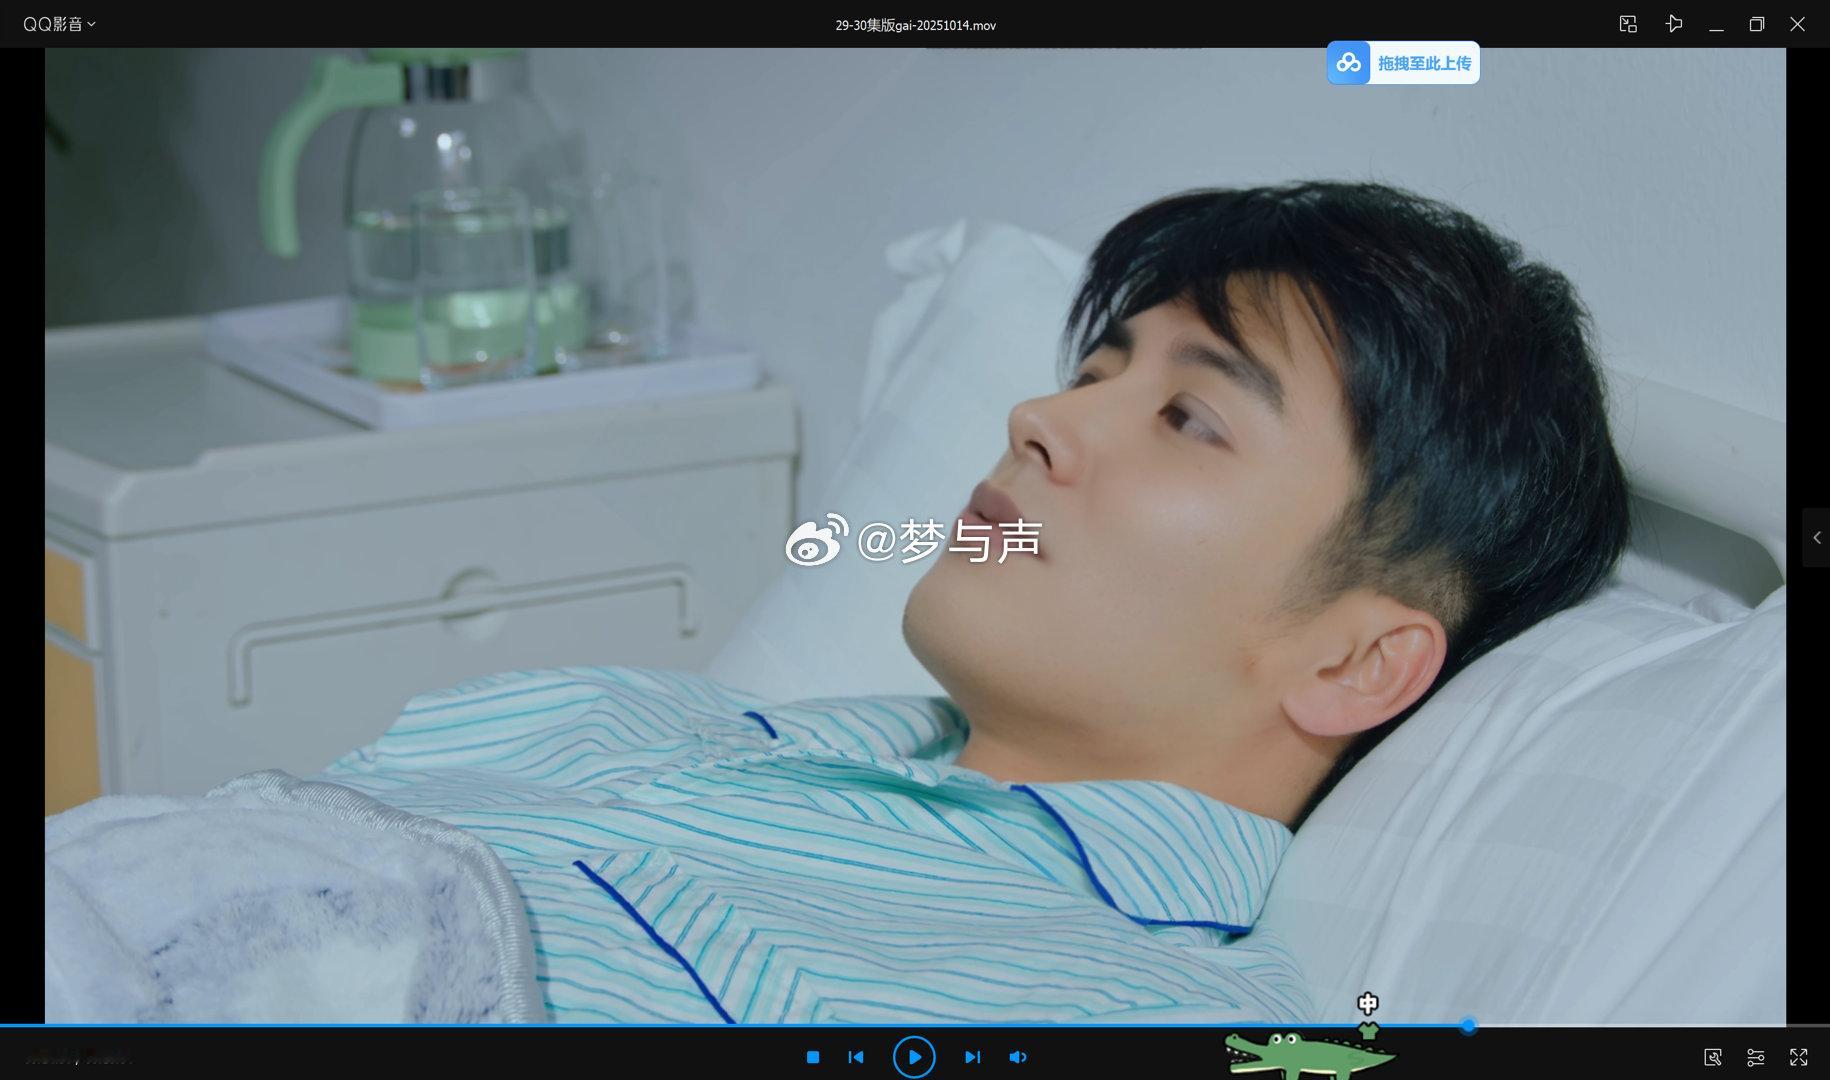Skip to the next episode
Viewport: 1830px width, 1080px height.
pos(972,1057)
